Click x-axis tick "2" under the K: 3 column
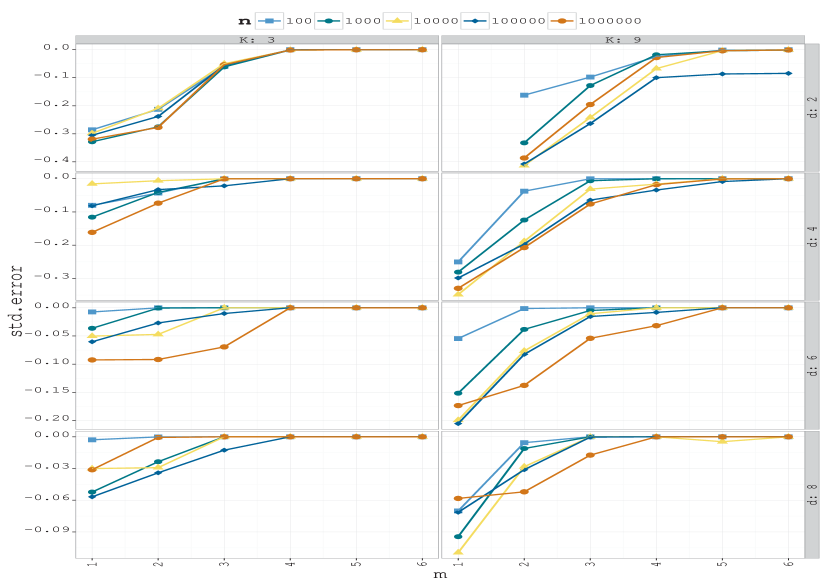The height and width of the screenshot is (581, 830). point(158,564)
